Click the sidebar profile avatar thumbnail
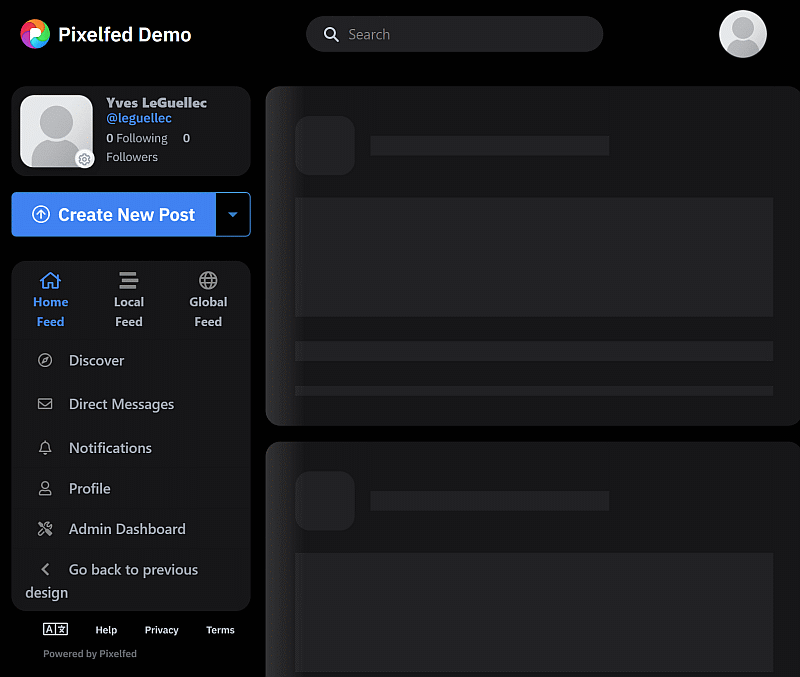 click(56, 131)
